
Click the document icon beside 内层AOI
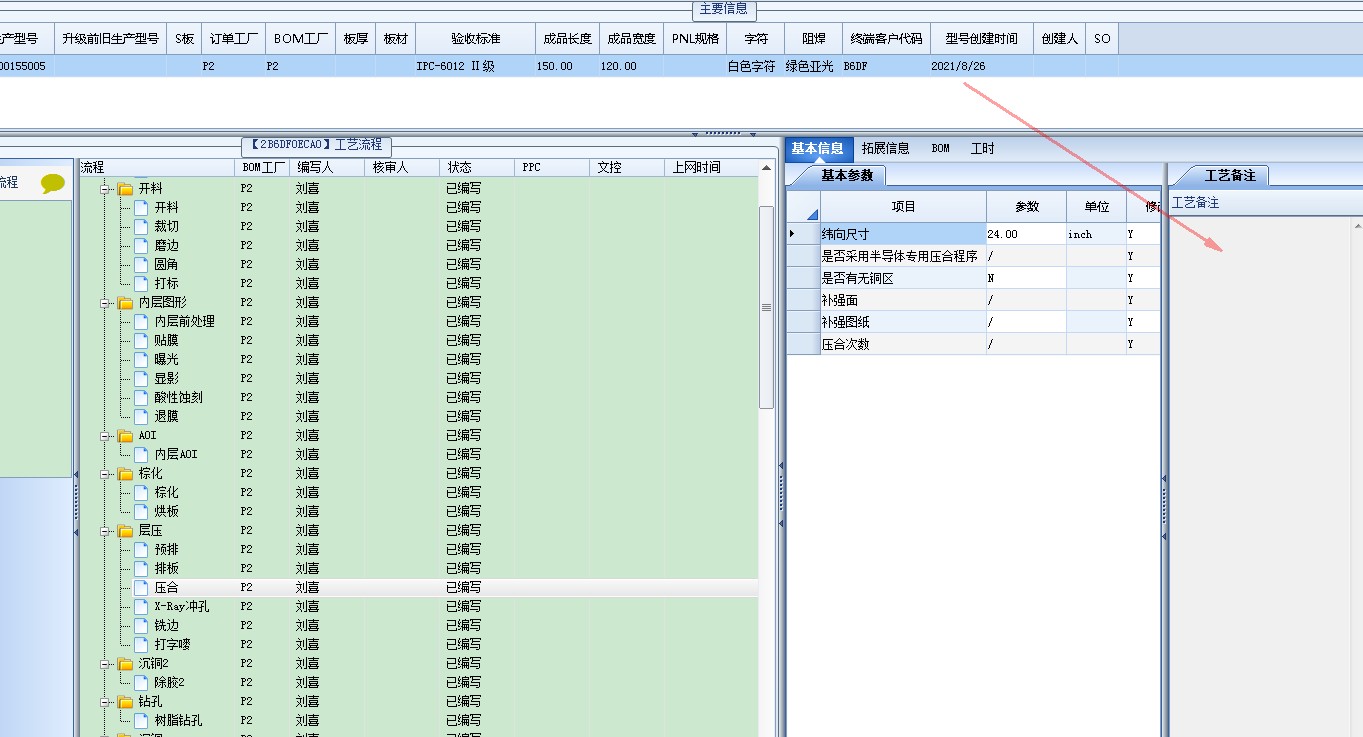click(141, 454)
